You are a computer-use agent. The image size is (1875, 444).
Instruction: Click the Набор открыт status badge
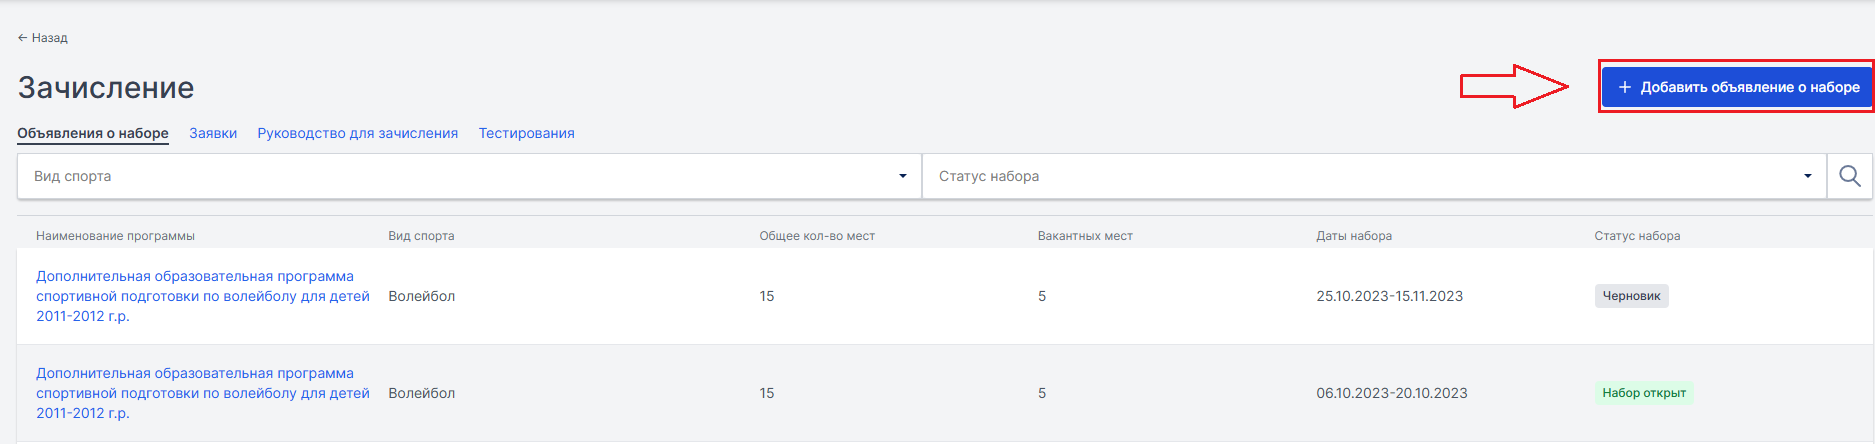tap(1644, 393)
